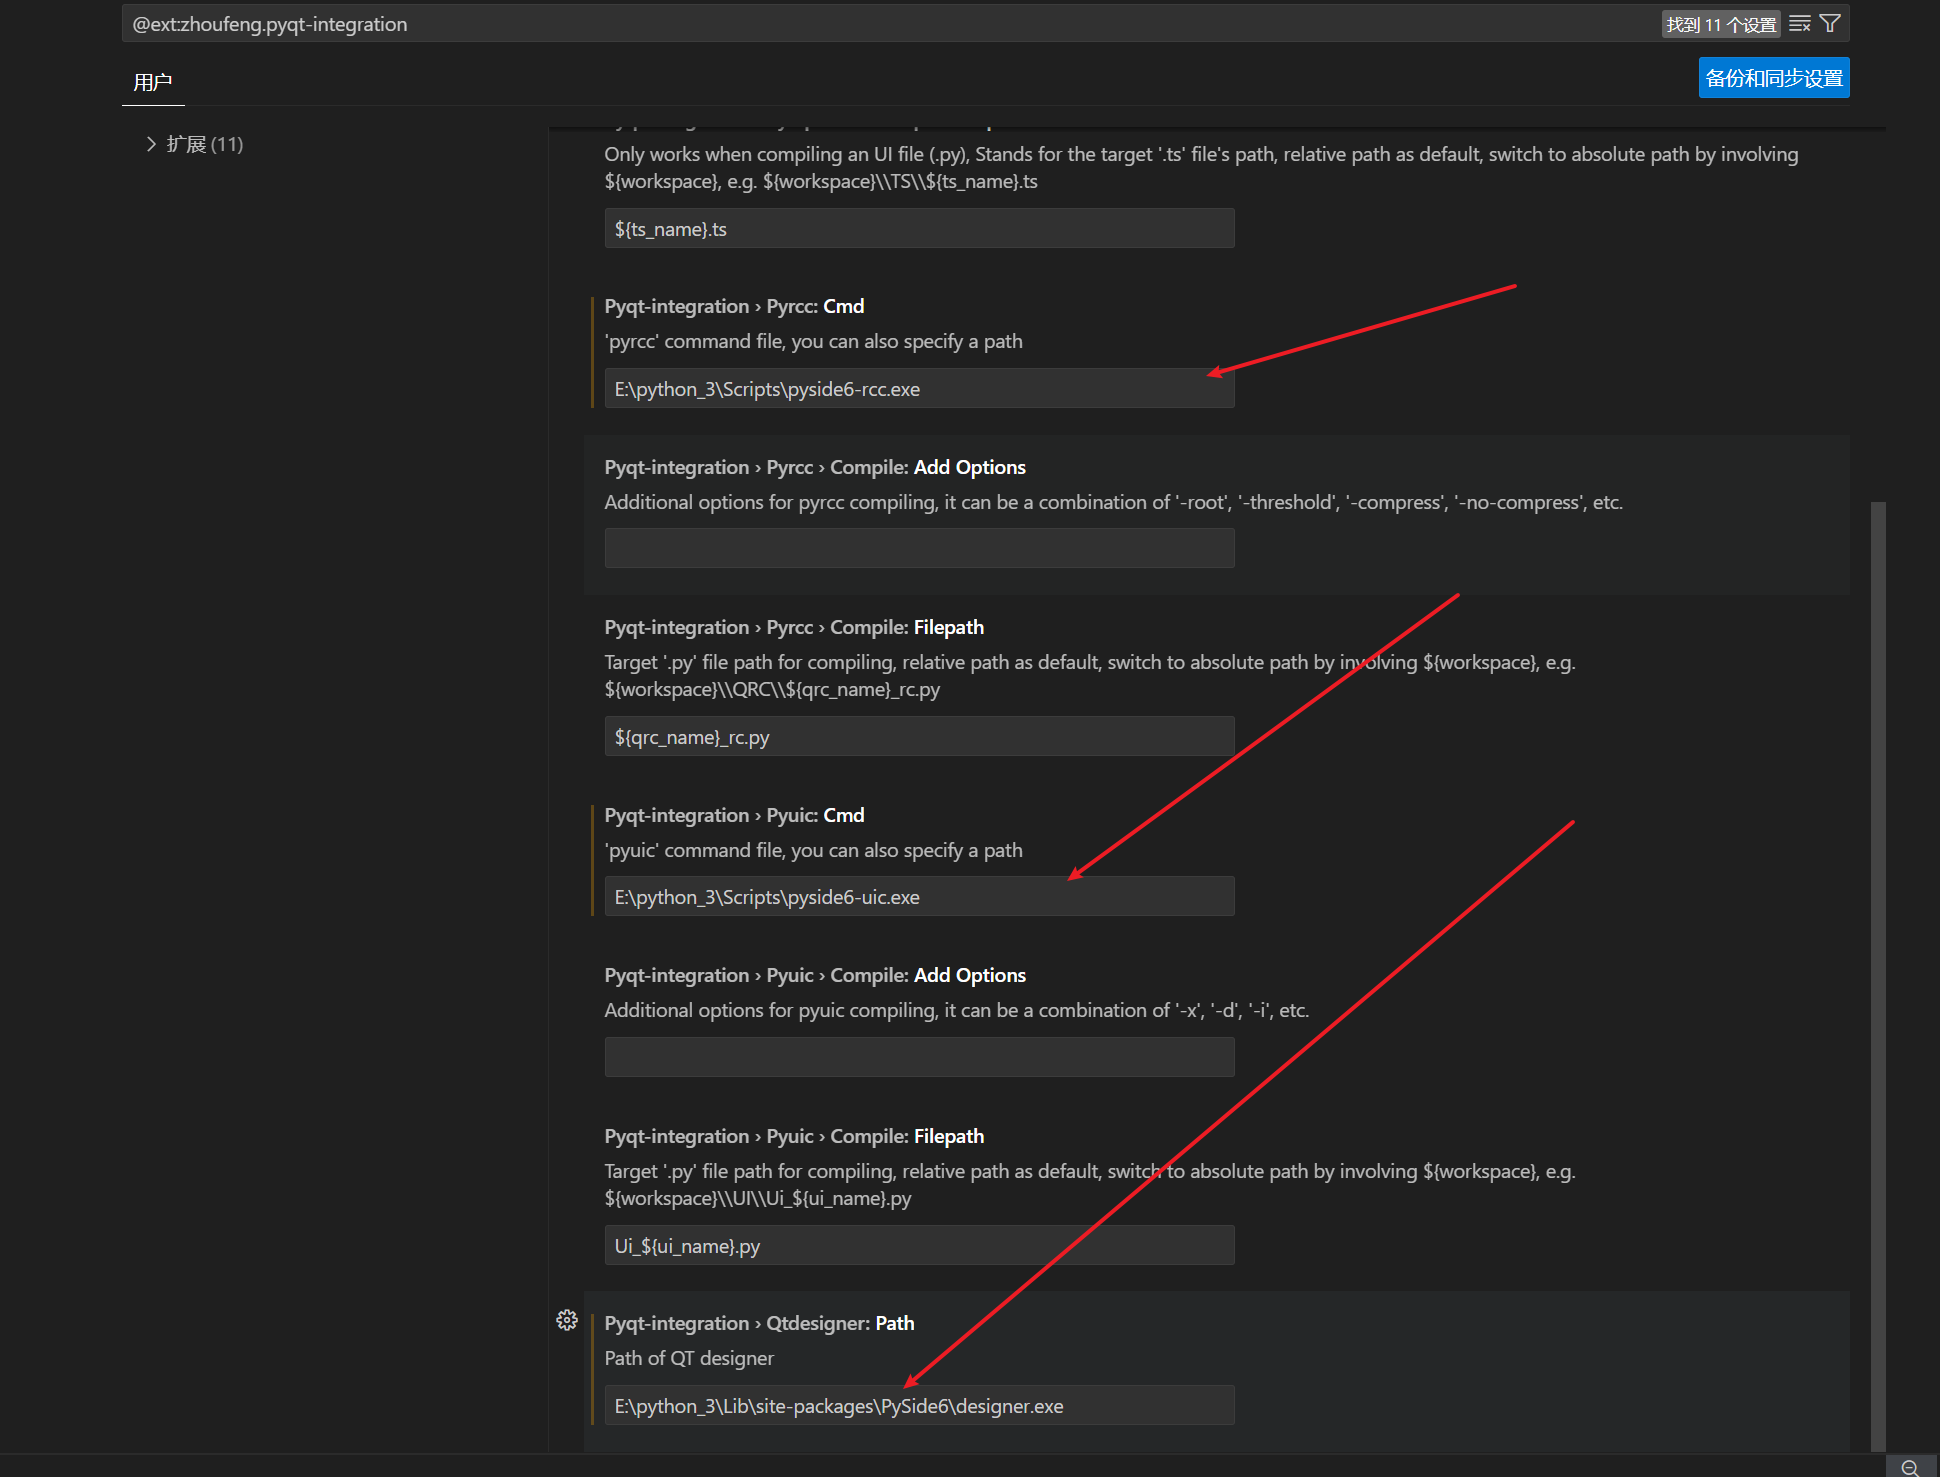Screen dimensions: 1940x1477
Task: Switch to the 用户 settings tab
Action: pyautogui.click(x=153, y=82)
